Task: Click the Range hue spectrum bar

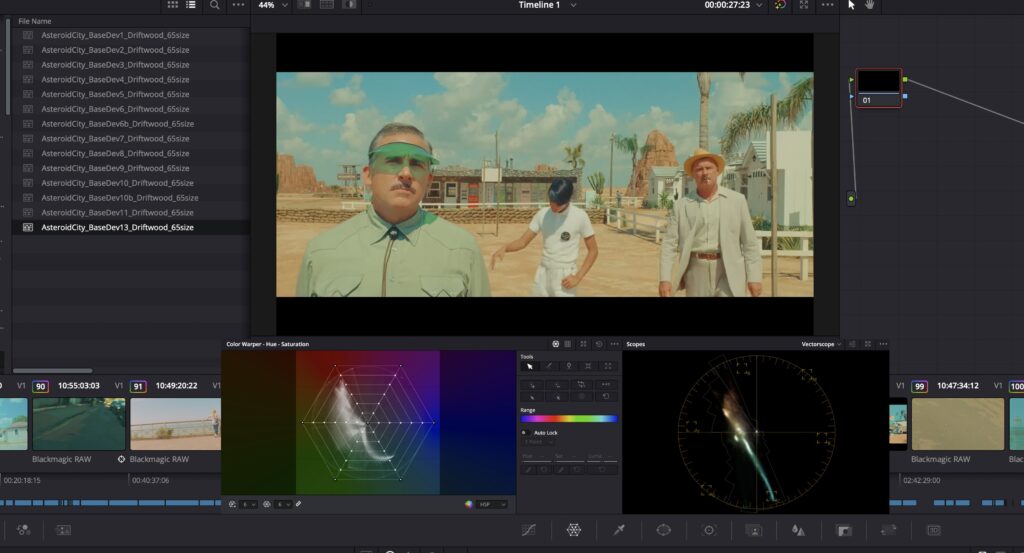Action: point(569,419)
